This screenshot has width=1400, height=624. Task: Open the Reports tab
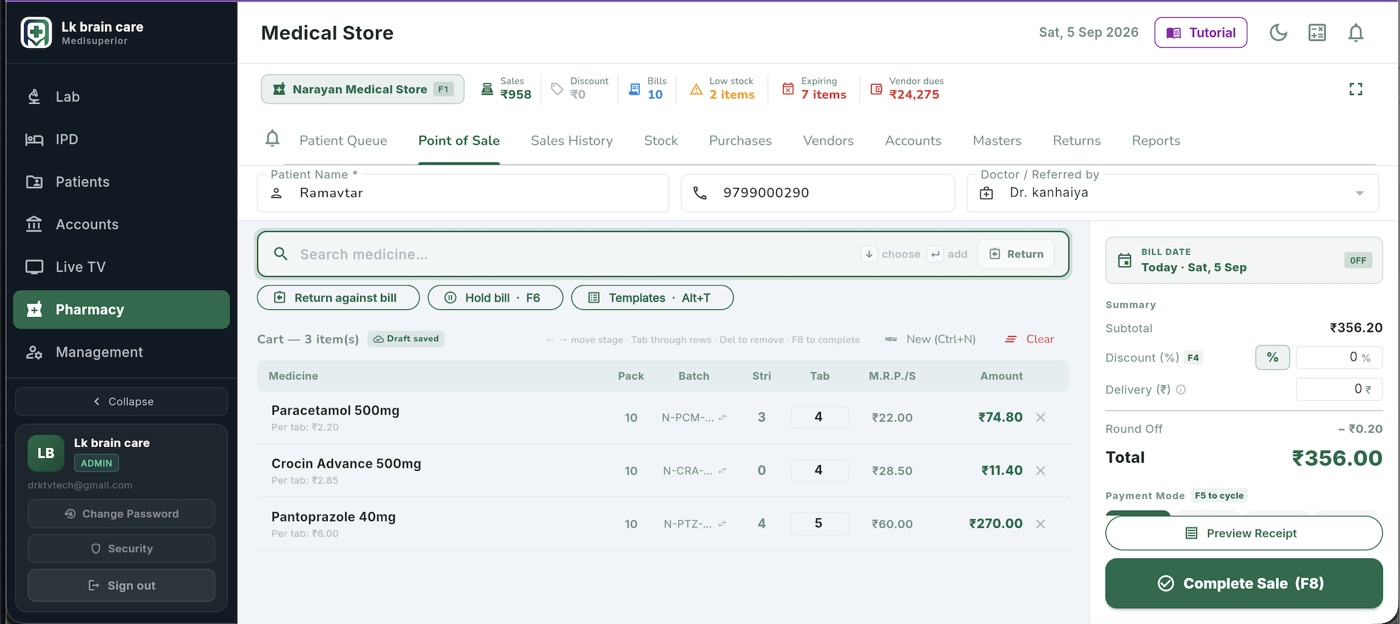click(x=1156, y=140)
